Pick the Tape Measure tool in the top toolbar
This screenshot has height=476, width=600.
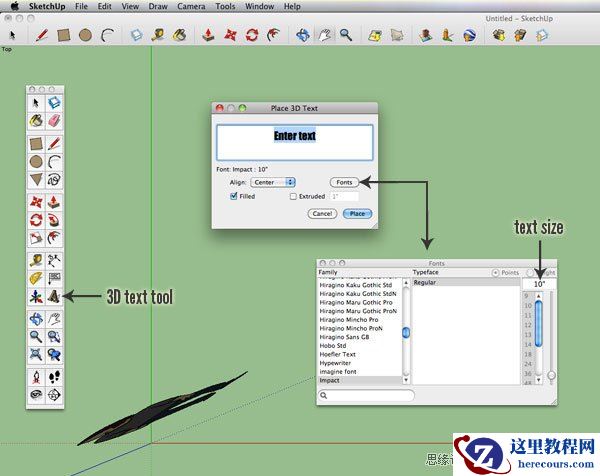coord(158,35)
